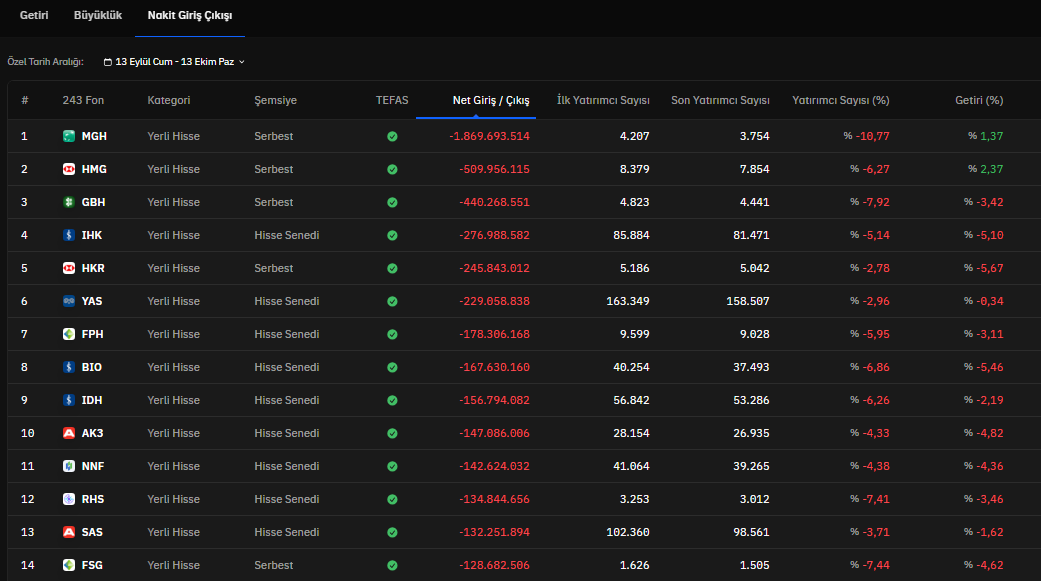Click the green TEFAS checkmark for FPH
This screenshot has width=1041, height=581.
point(392,334)
